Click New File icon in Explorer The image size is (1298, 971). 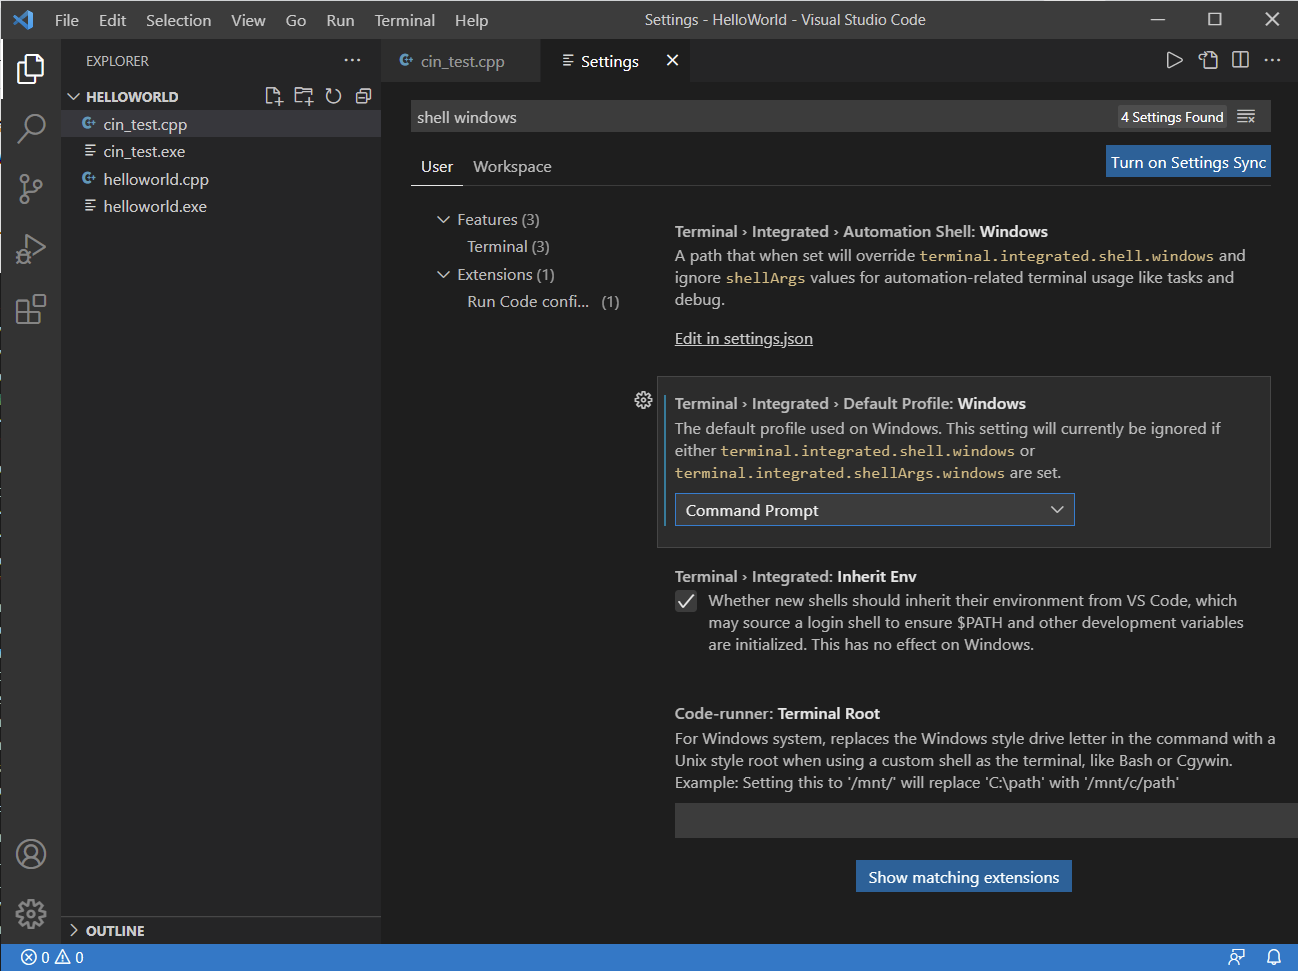[x=273, y=96]
